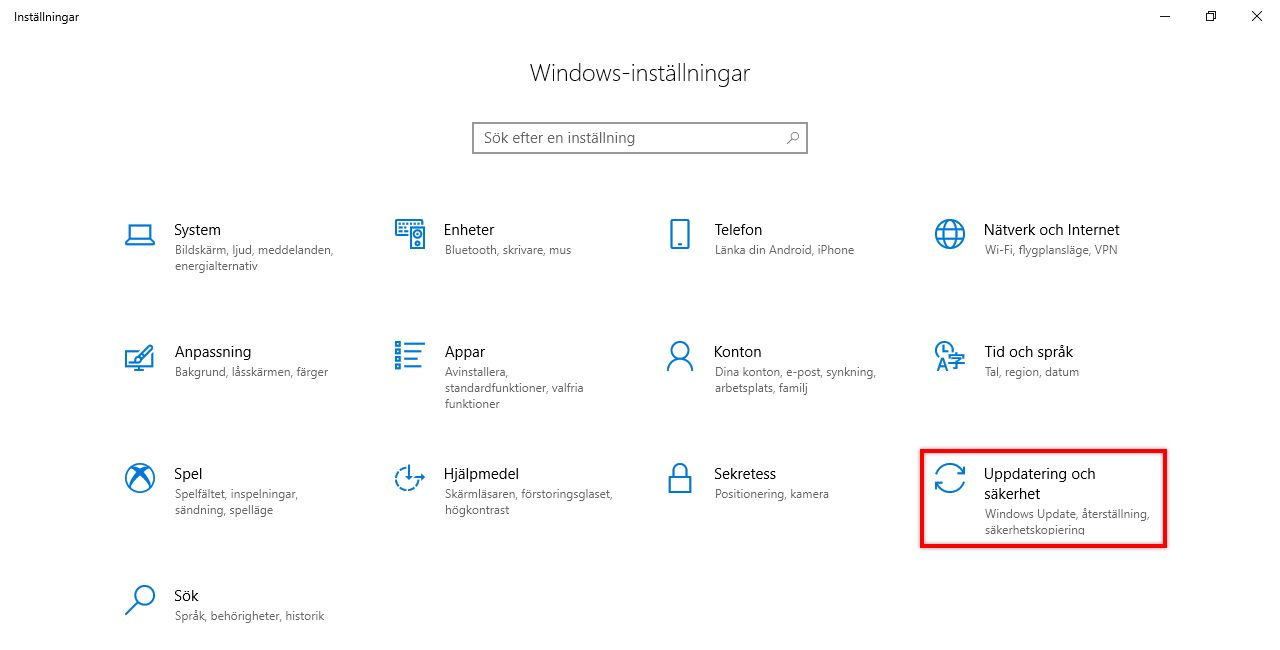Focus the 'Sök efter en inställning' field
Screen dimensions: 1280x650
[640, 138]
